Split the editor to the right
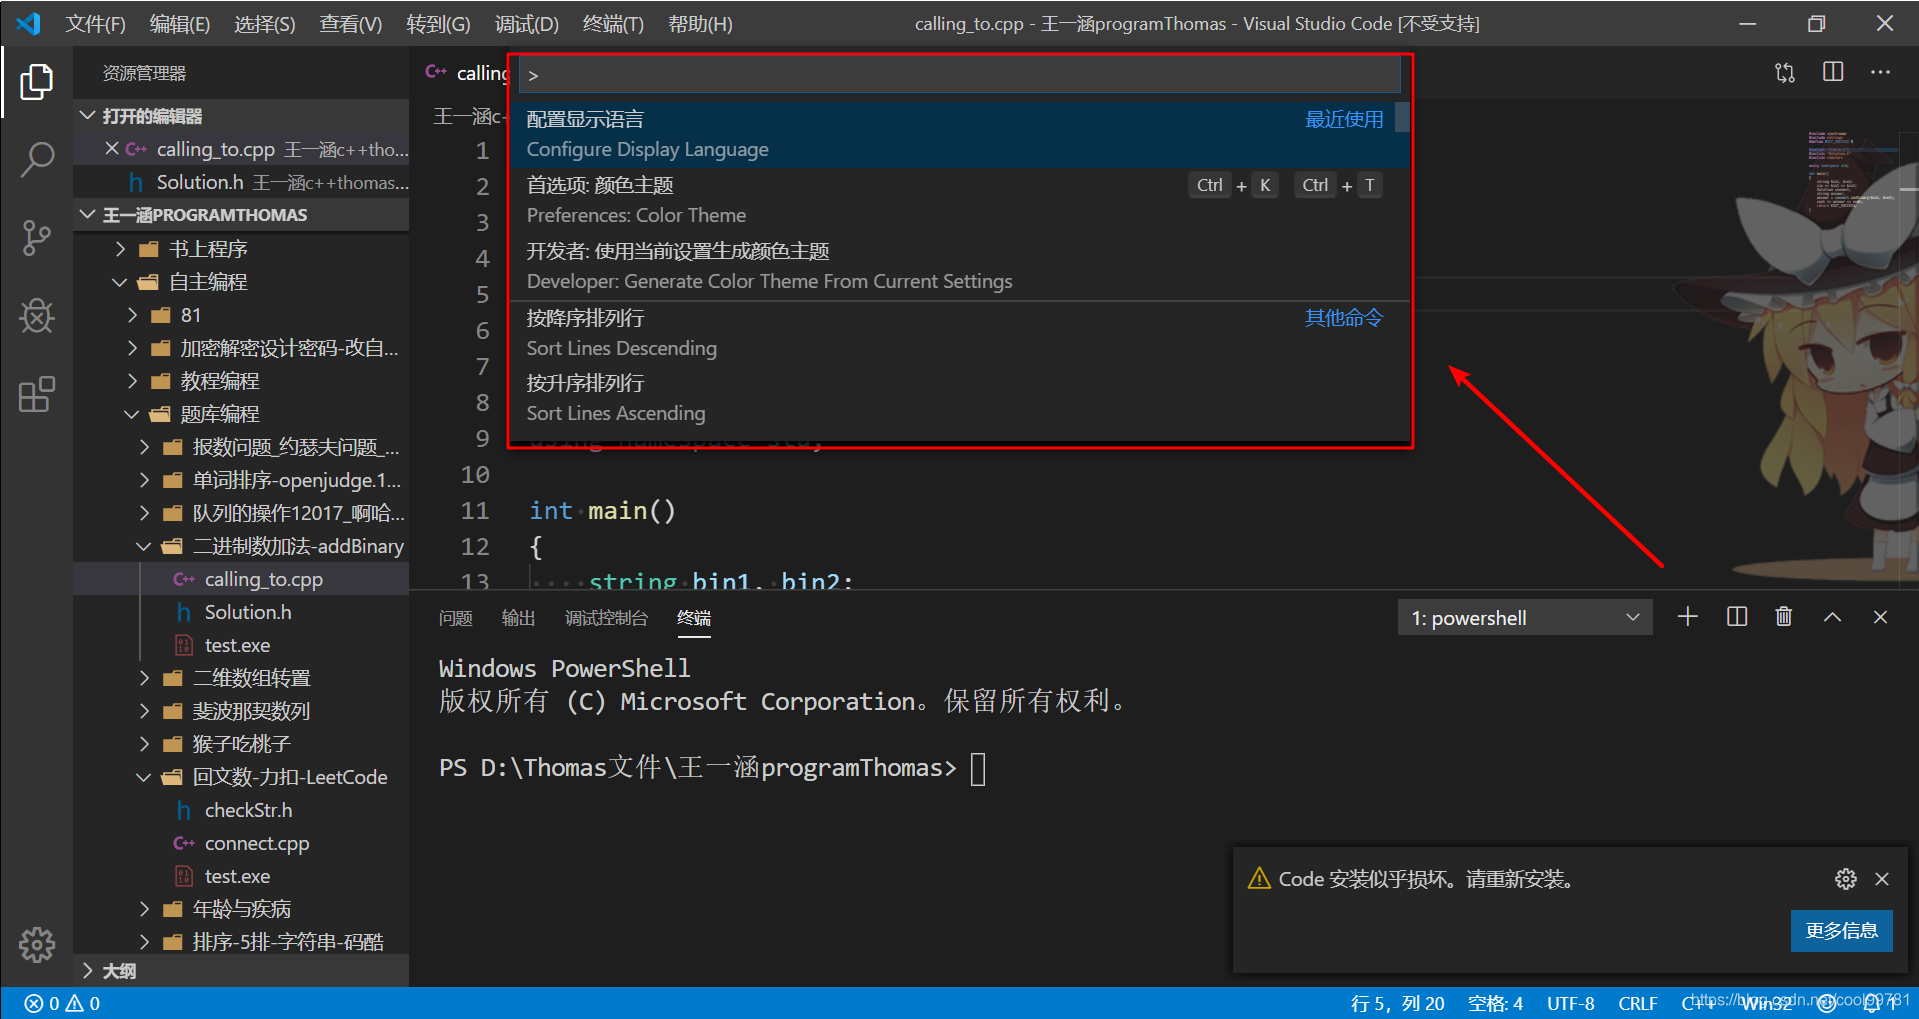 tap(1833, 72)
